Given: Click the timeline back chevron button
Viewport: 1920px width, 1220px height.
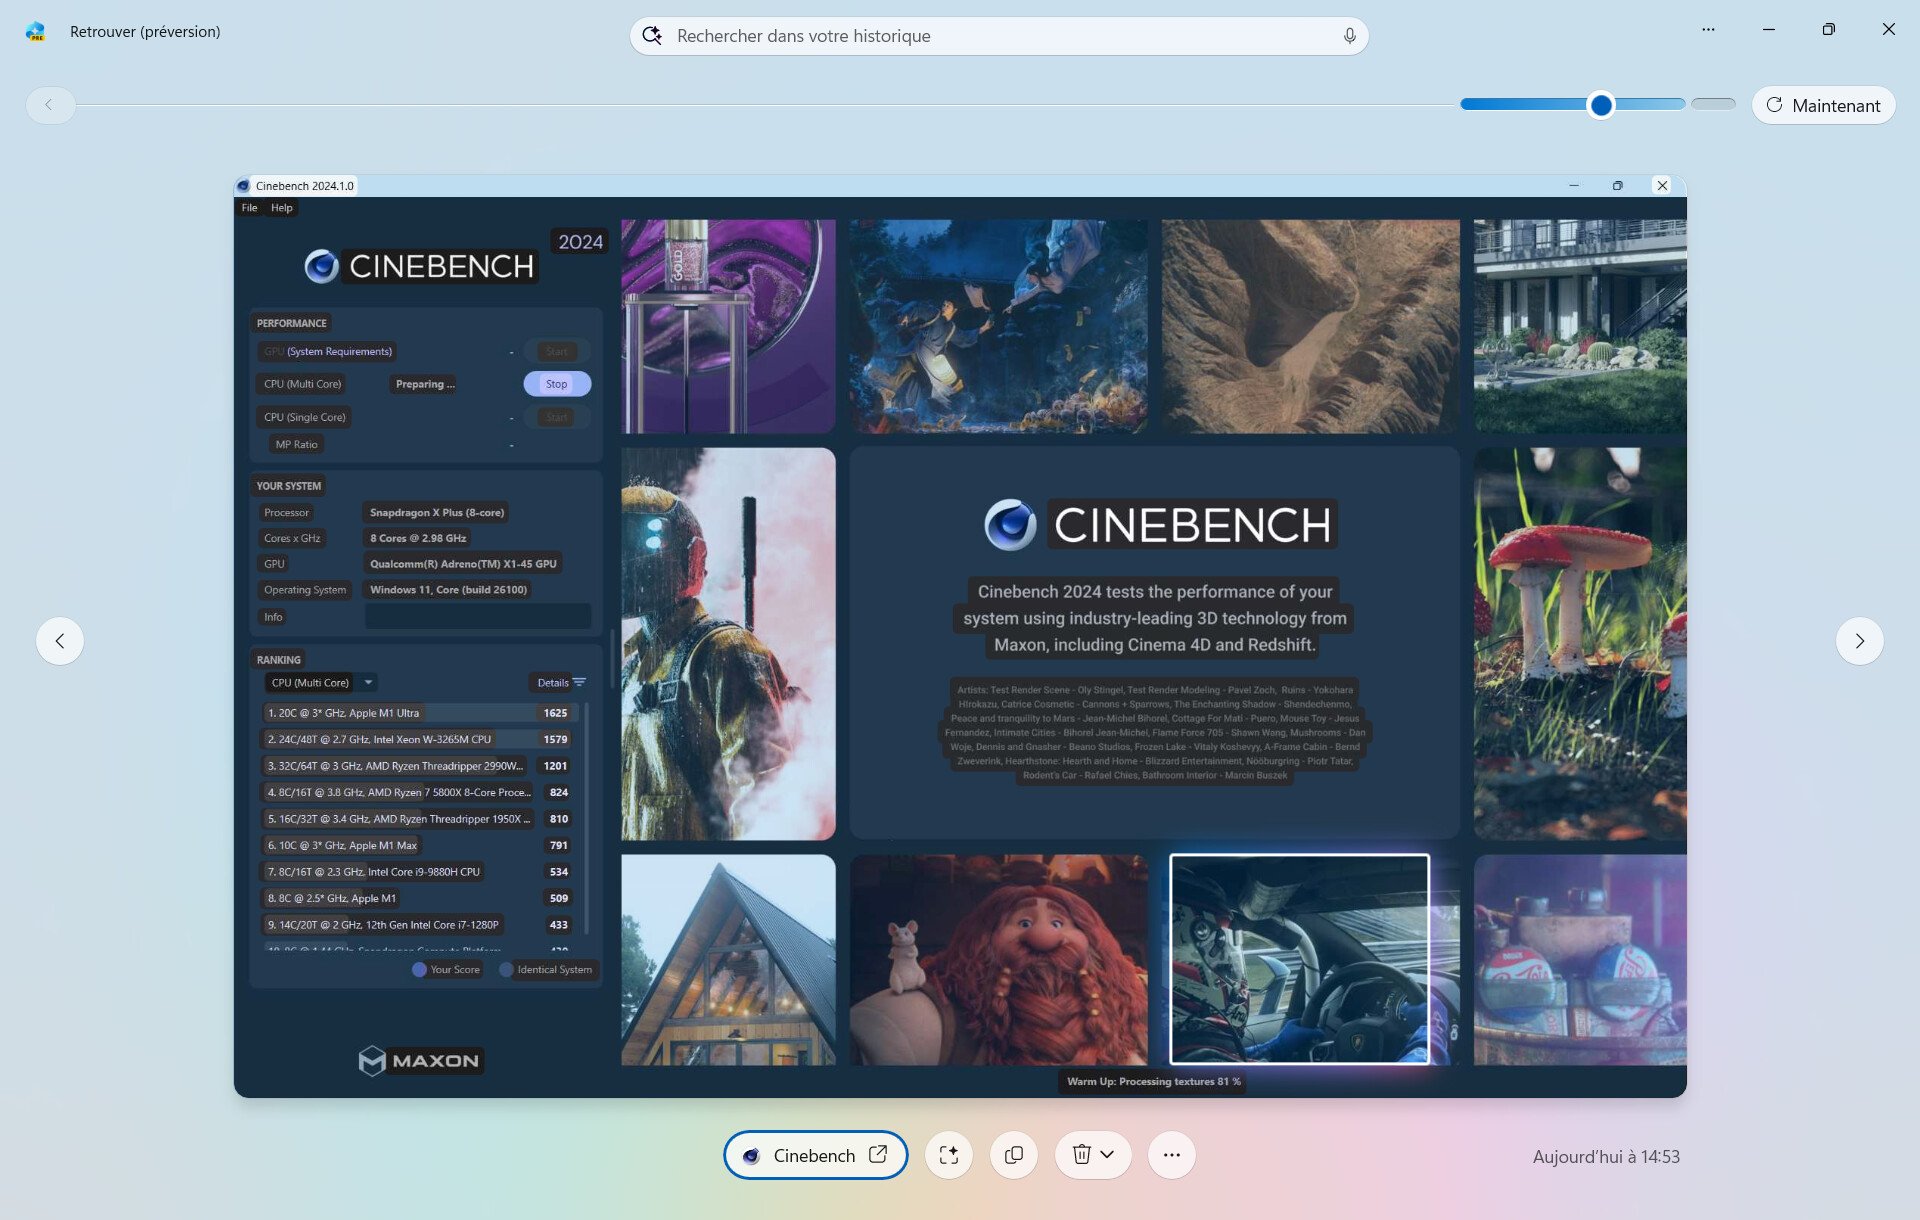Looking at the screenshot, I should pos(49,105).
